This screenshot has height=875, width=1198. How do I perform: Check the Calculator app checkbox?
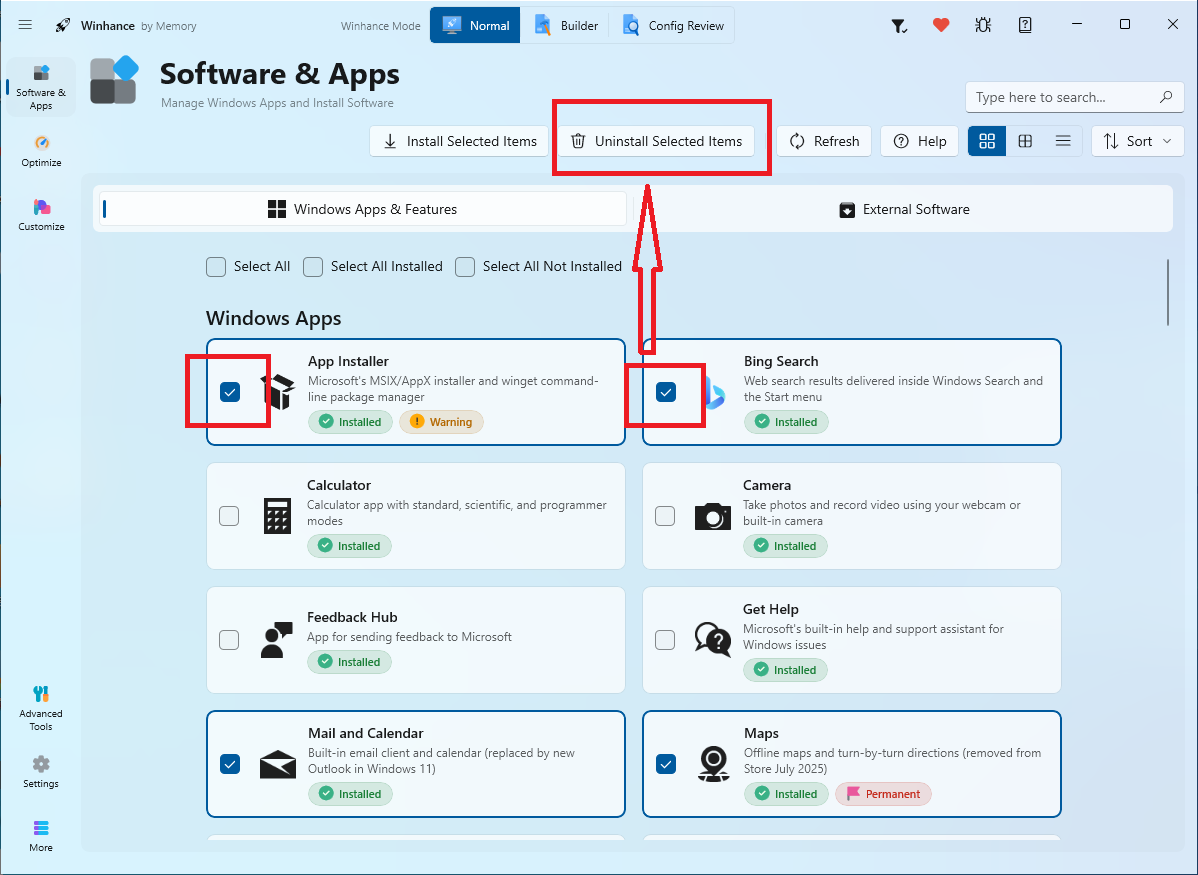229,516
